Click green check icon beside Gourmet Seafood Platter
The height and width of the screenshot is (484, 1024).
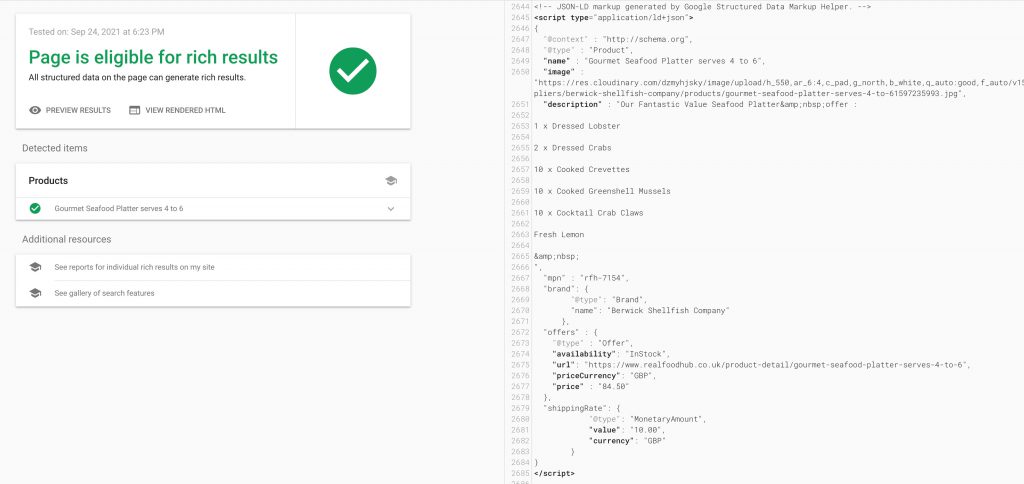[35, 208]
